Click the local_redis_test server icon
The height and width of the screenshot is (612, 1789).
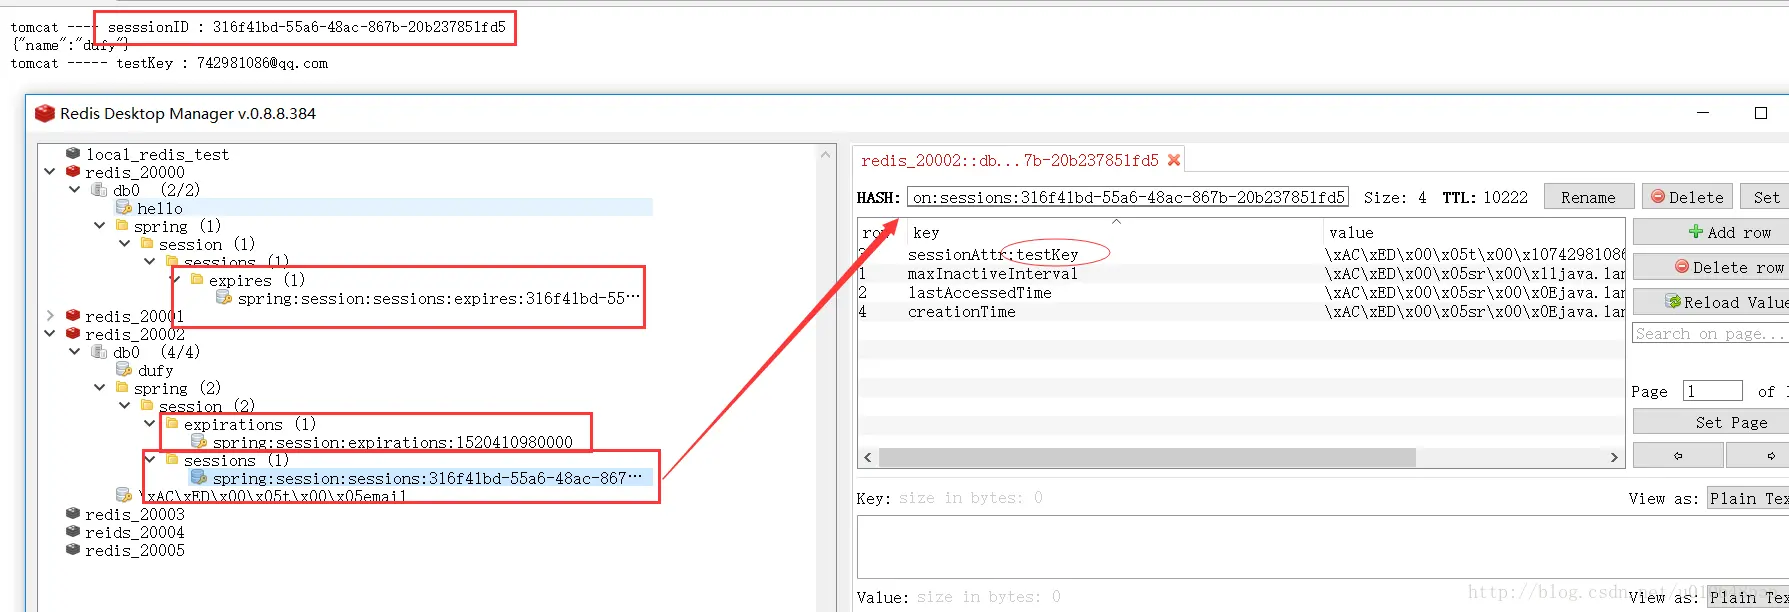pyautogui.click(x=73, y=154)
